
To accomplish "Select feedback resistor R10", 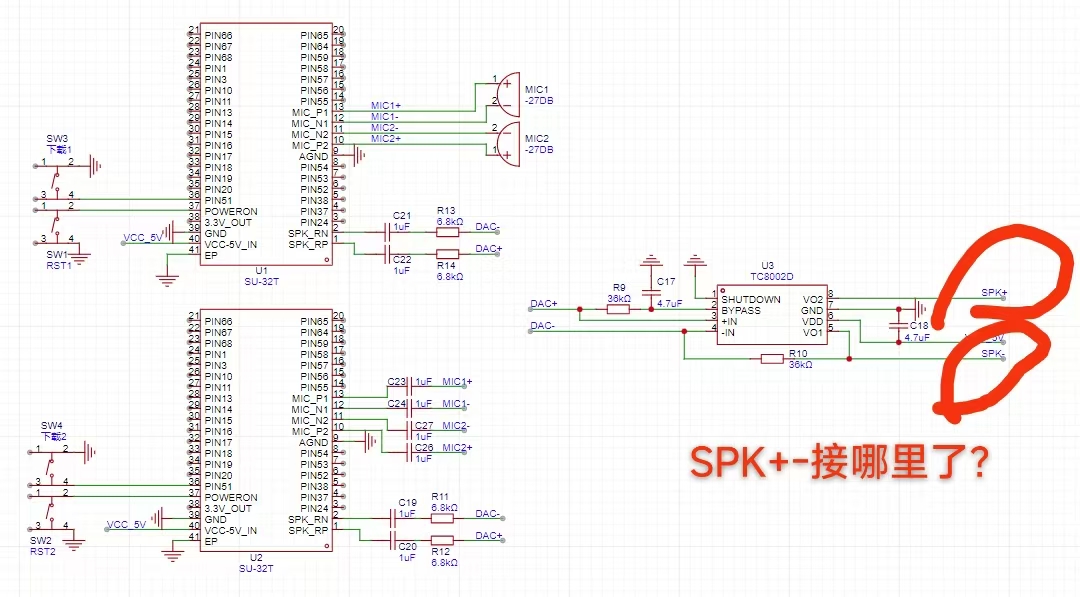I will [771, 358].
